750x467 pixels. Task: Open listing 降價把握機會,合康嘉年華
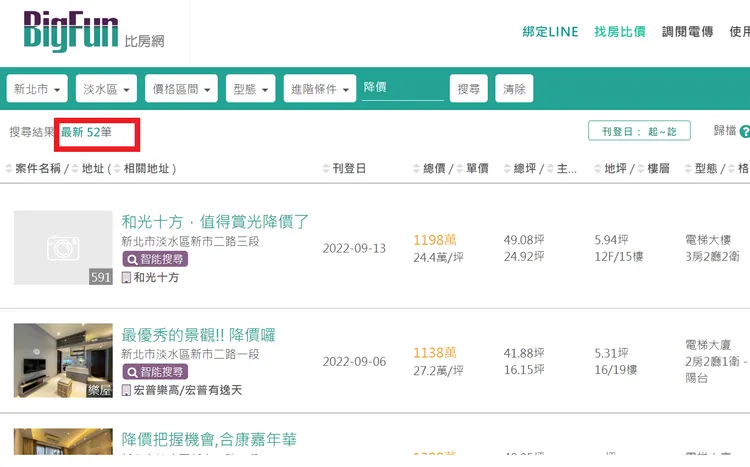(x=209, y=439)
